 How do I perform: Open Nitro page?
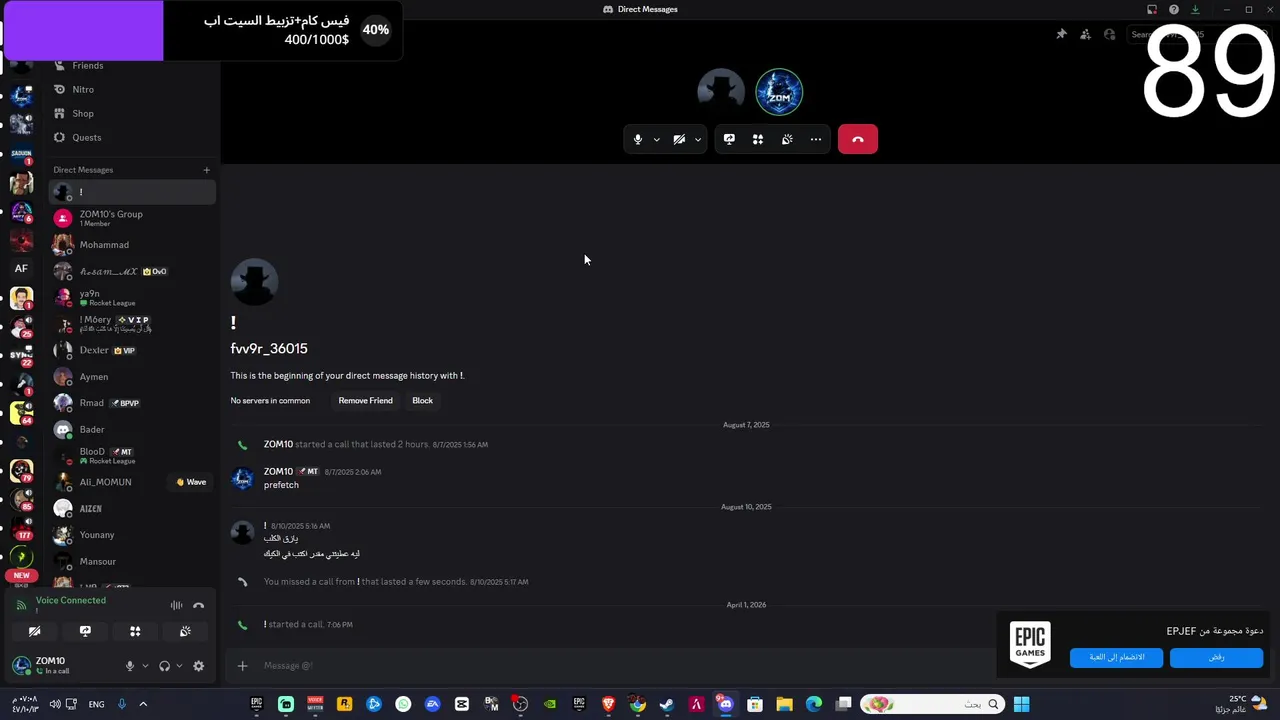point(132,89)
